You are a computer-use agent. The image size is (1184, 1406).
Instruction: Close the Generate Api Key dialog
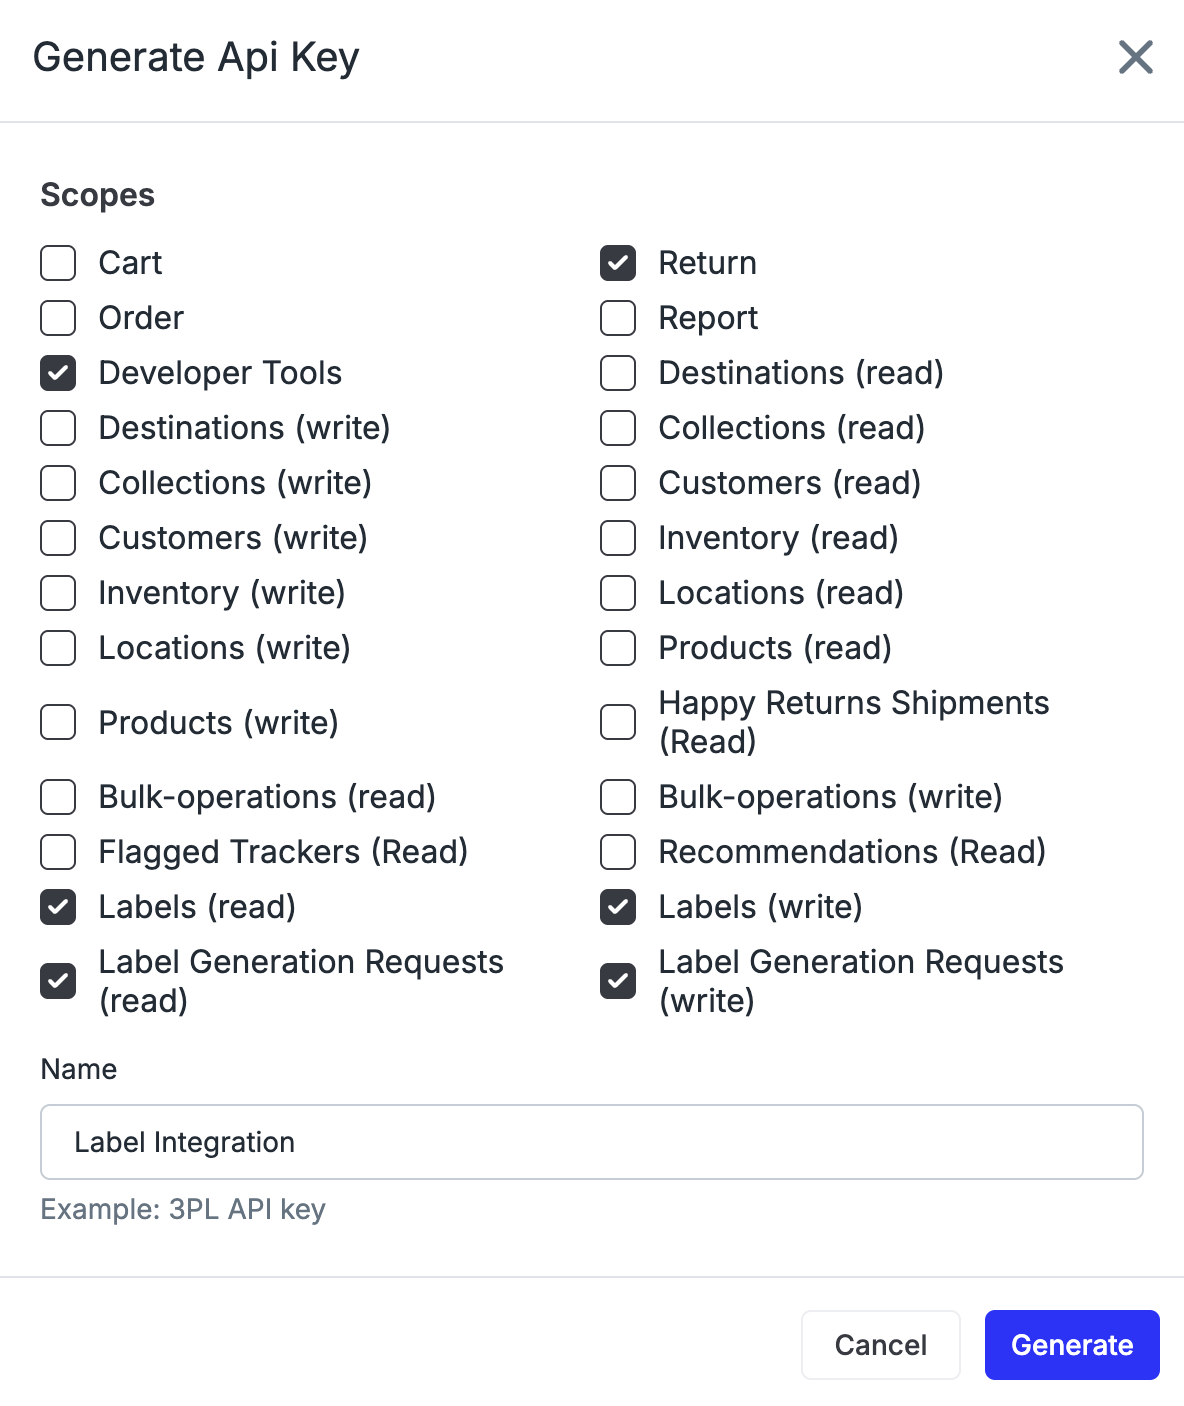(x=1136, y=57)
